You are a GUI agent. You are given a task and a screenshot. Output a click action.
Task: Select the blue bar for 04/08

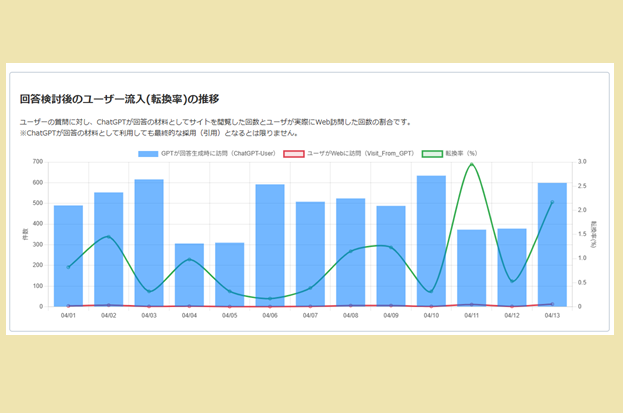[x=350, y=252]
